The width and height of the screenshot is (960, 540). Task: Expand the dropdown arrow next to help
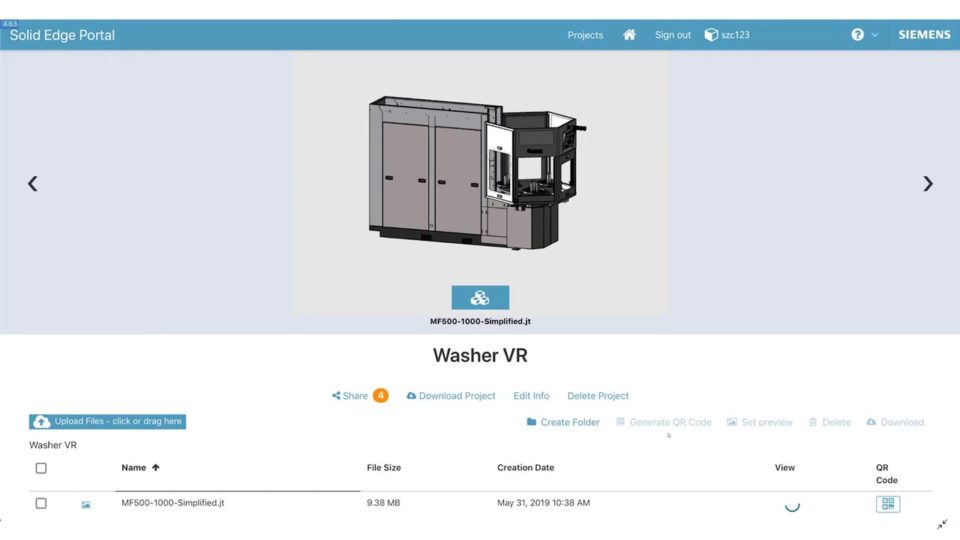click(875, 35)
